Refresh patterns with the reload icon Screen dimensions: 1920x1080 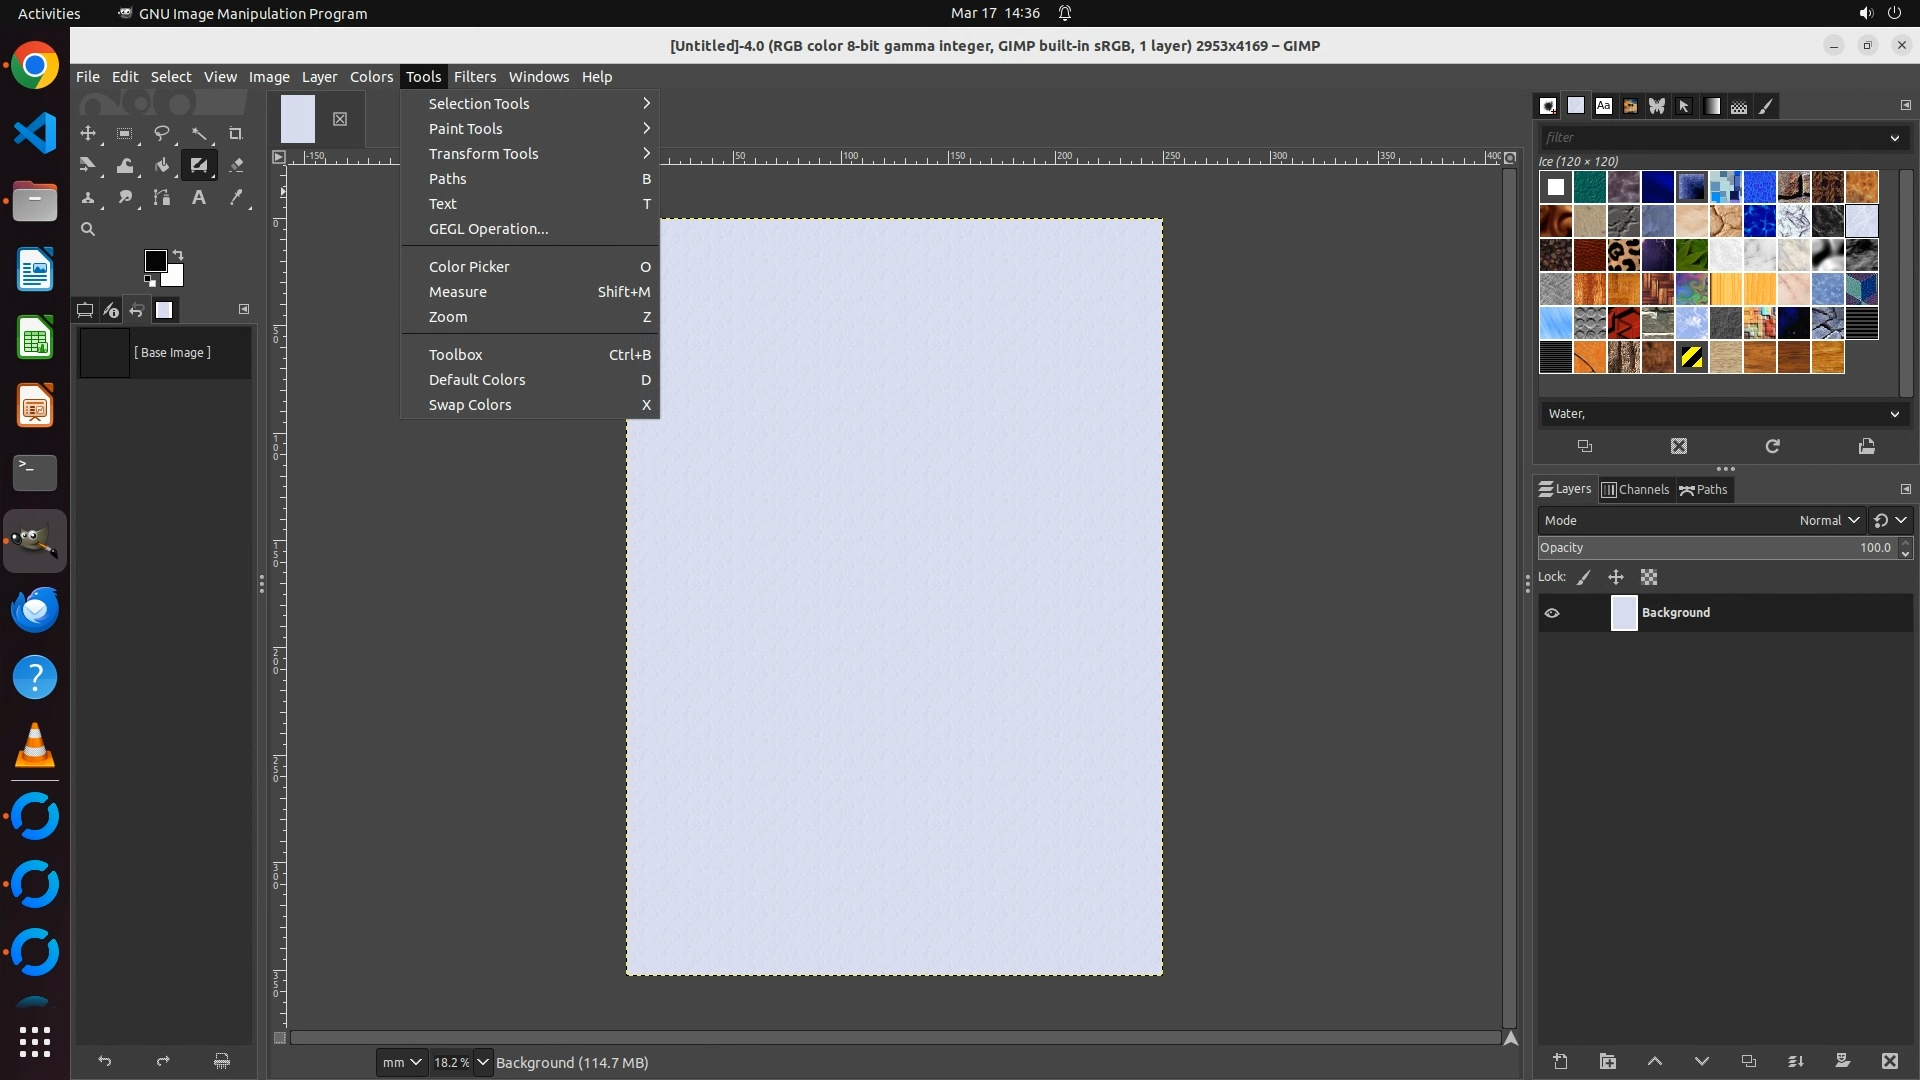pos(1772,447)
